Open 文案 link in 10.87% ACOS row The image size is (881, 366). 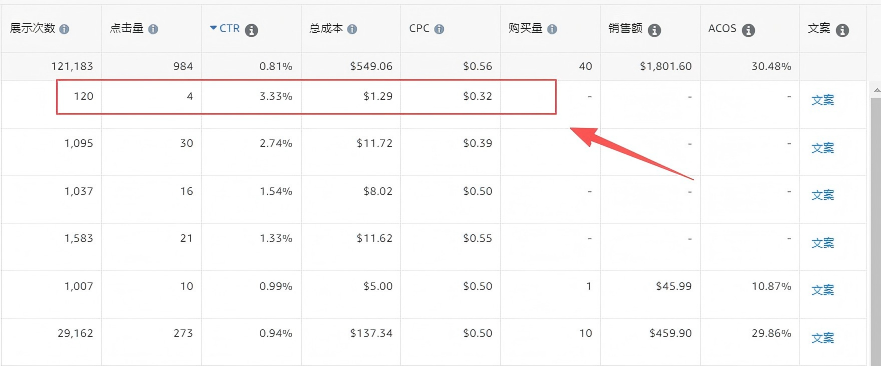point(823,291)
